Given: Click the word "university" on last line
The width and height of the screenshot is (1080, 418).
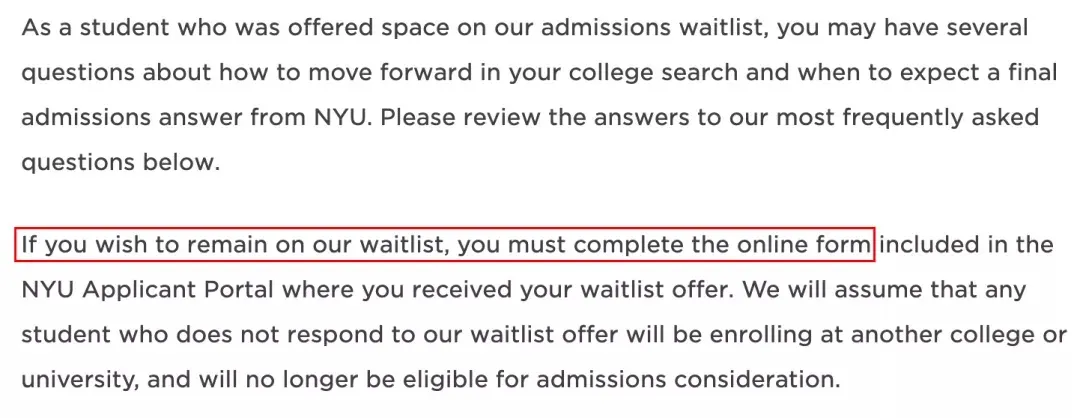Looking at the screenshot, I should pyautogui.click(x=76, y=380).
